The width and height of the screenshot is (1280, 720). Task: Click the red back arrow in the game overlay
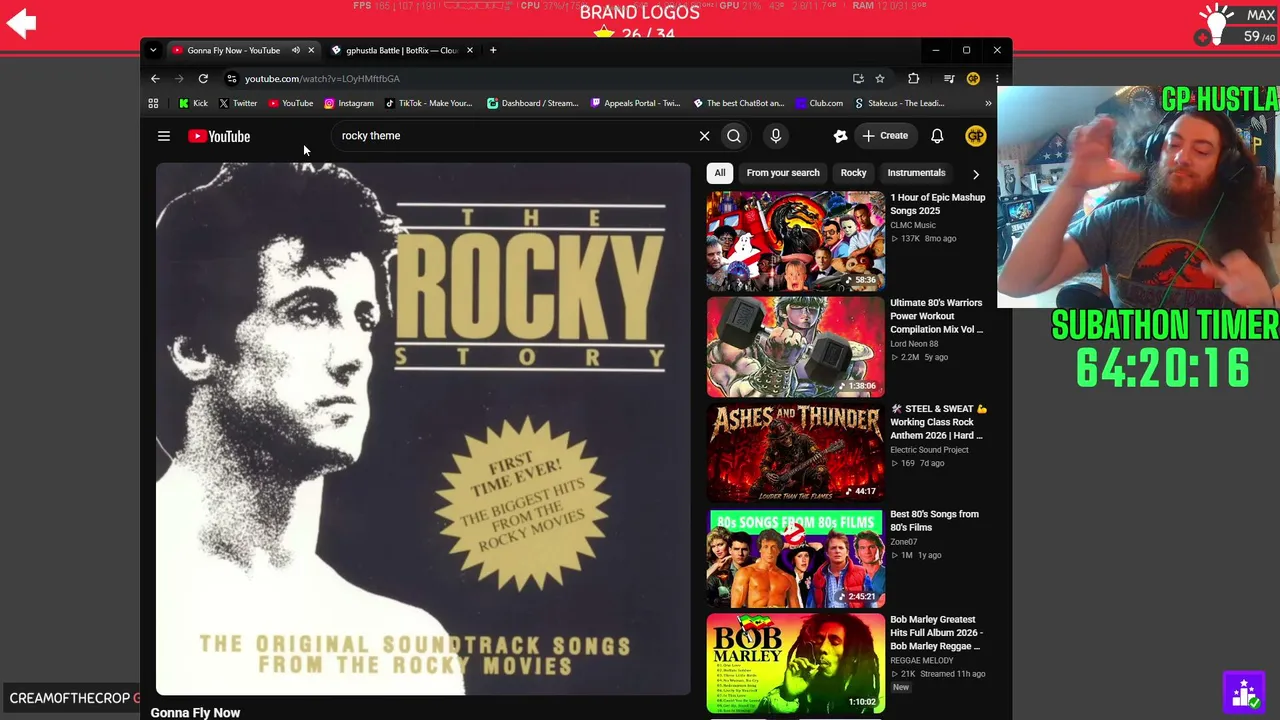[x=21, y=23]
